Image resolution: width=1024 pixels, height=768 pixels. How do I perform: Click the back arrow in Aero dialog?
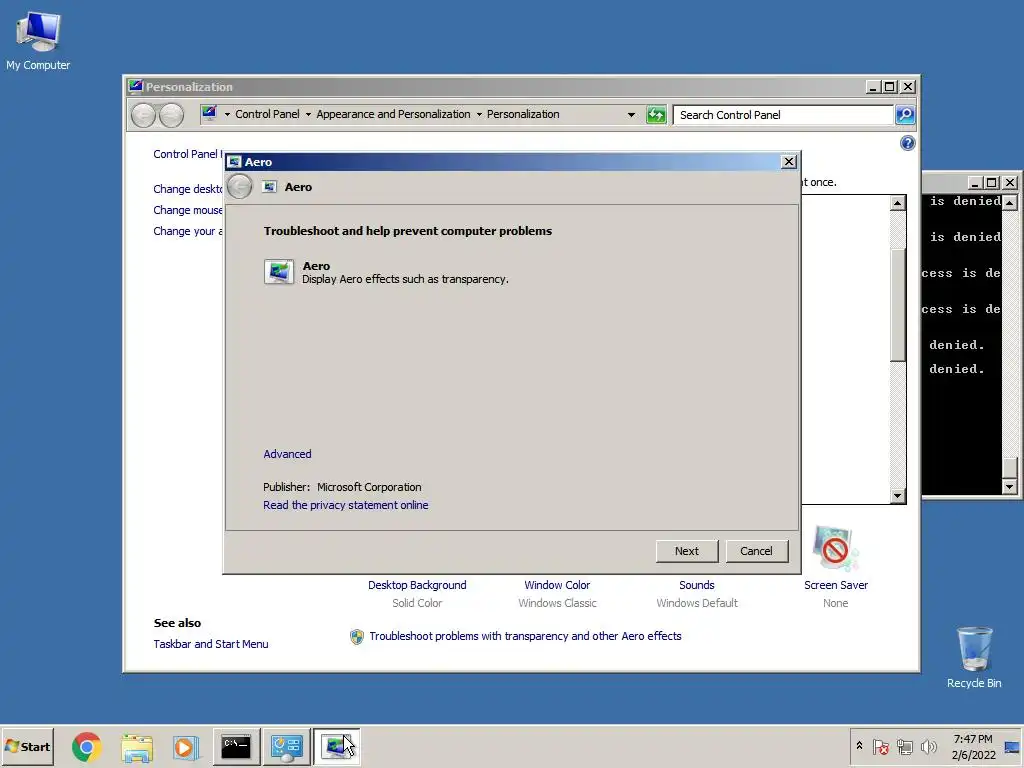pyautogui.click(x=240, y=187)
